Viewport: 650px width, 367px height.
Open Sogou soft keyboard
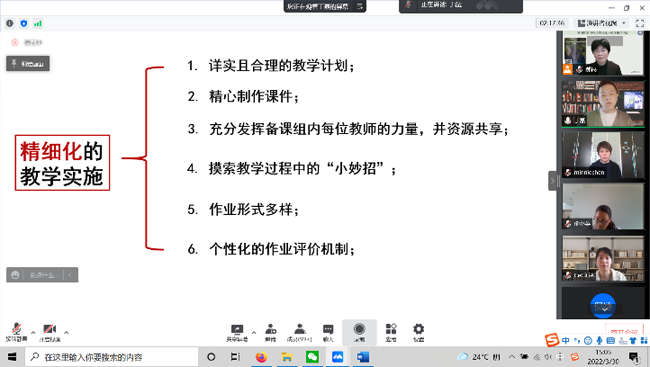coord(610,340)
